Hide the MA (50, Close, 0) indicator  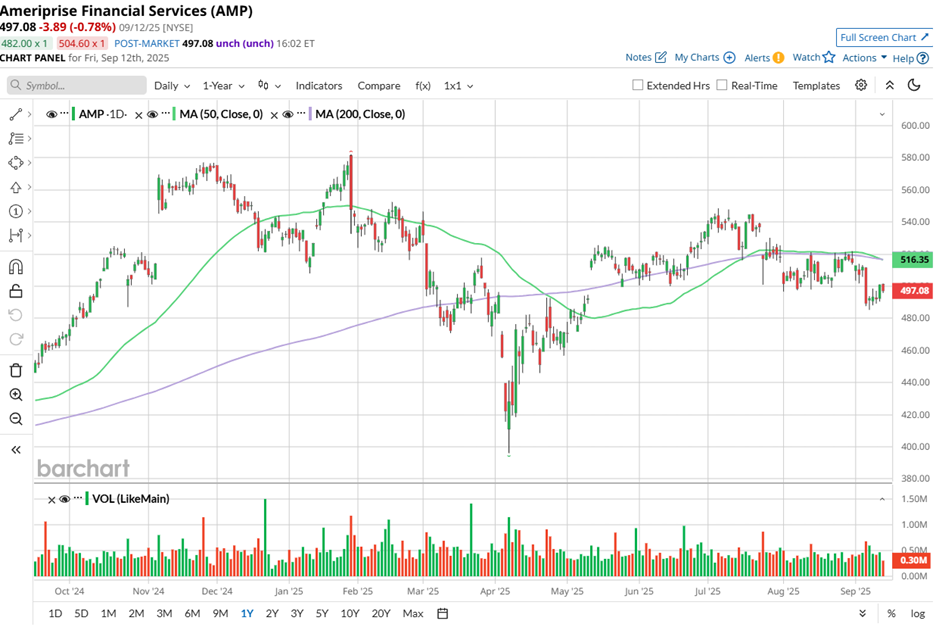click(153, 114)
